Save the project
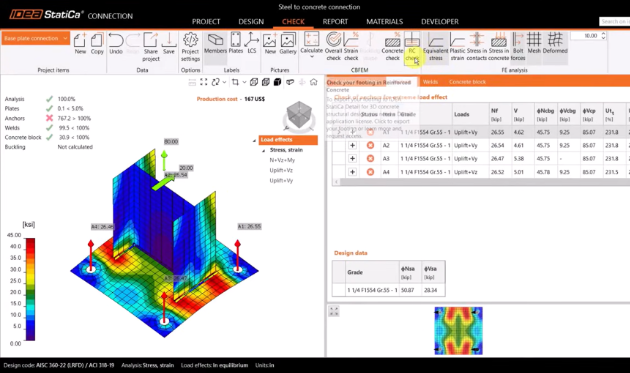630x373 pixels. [169, 43]
